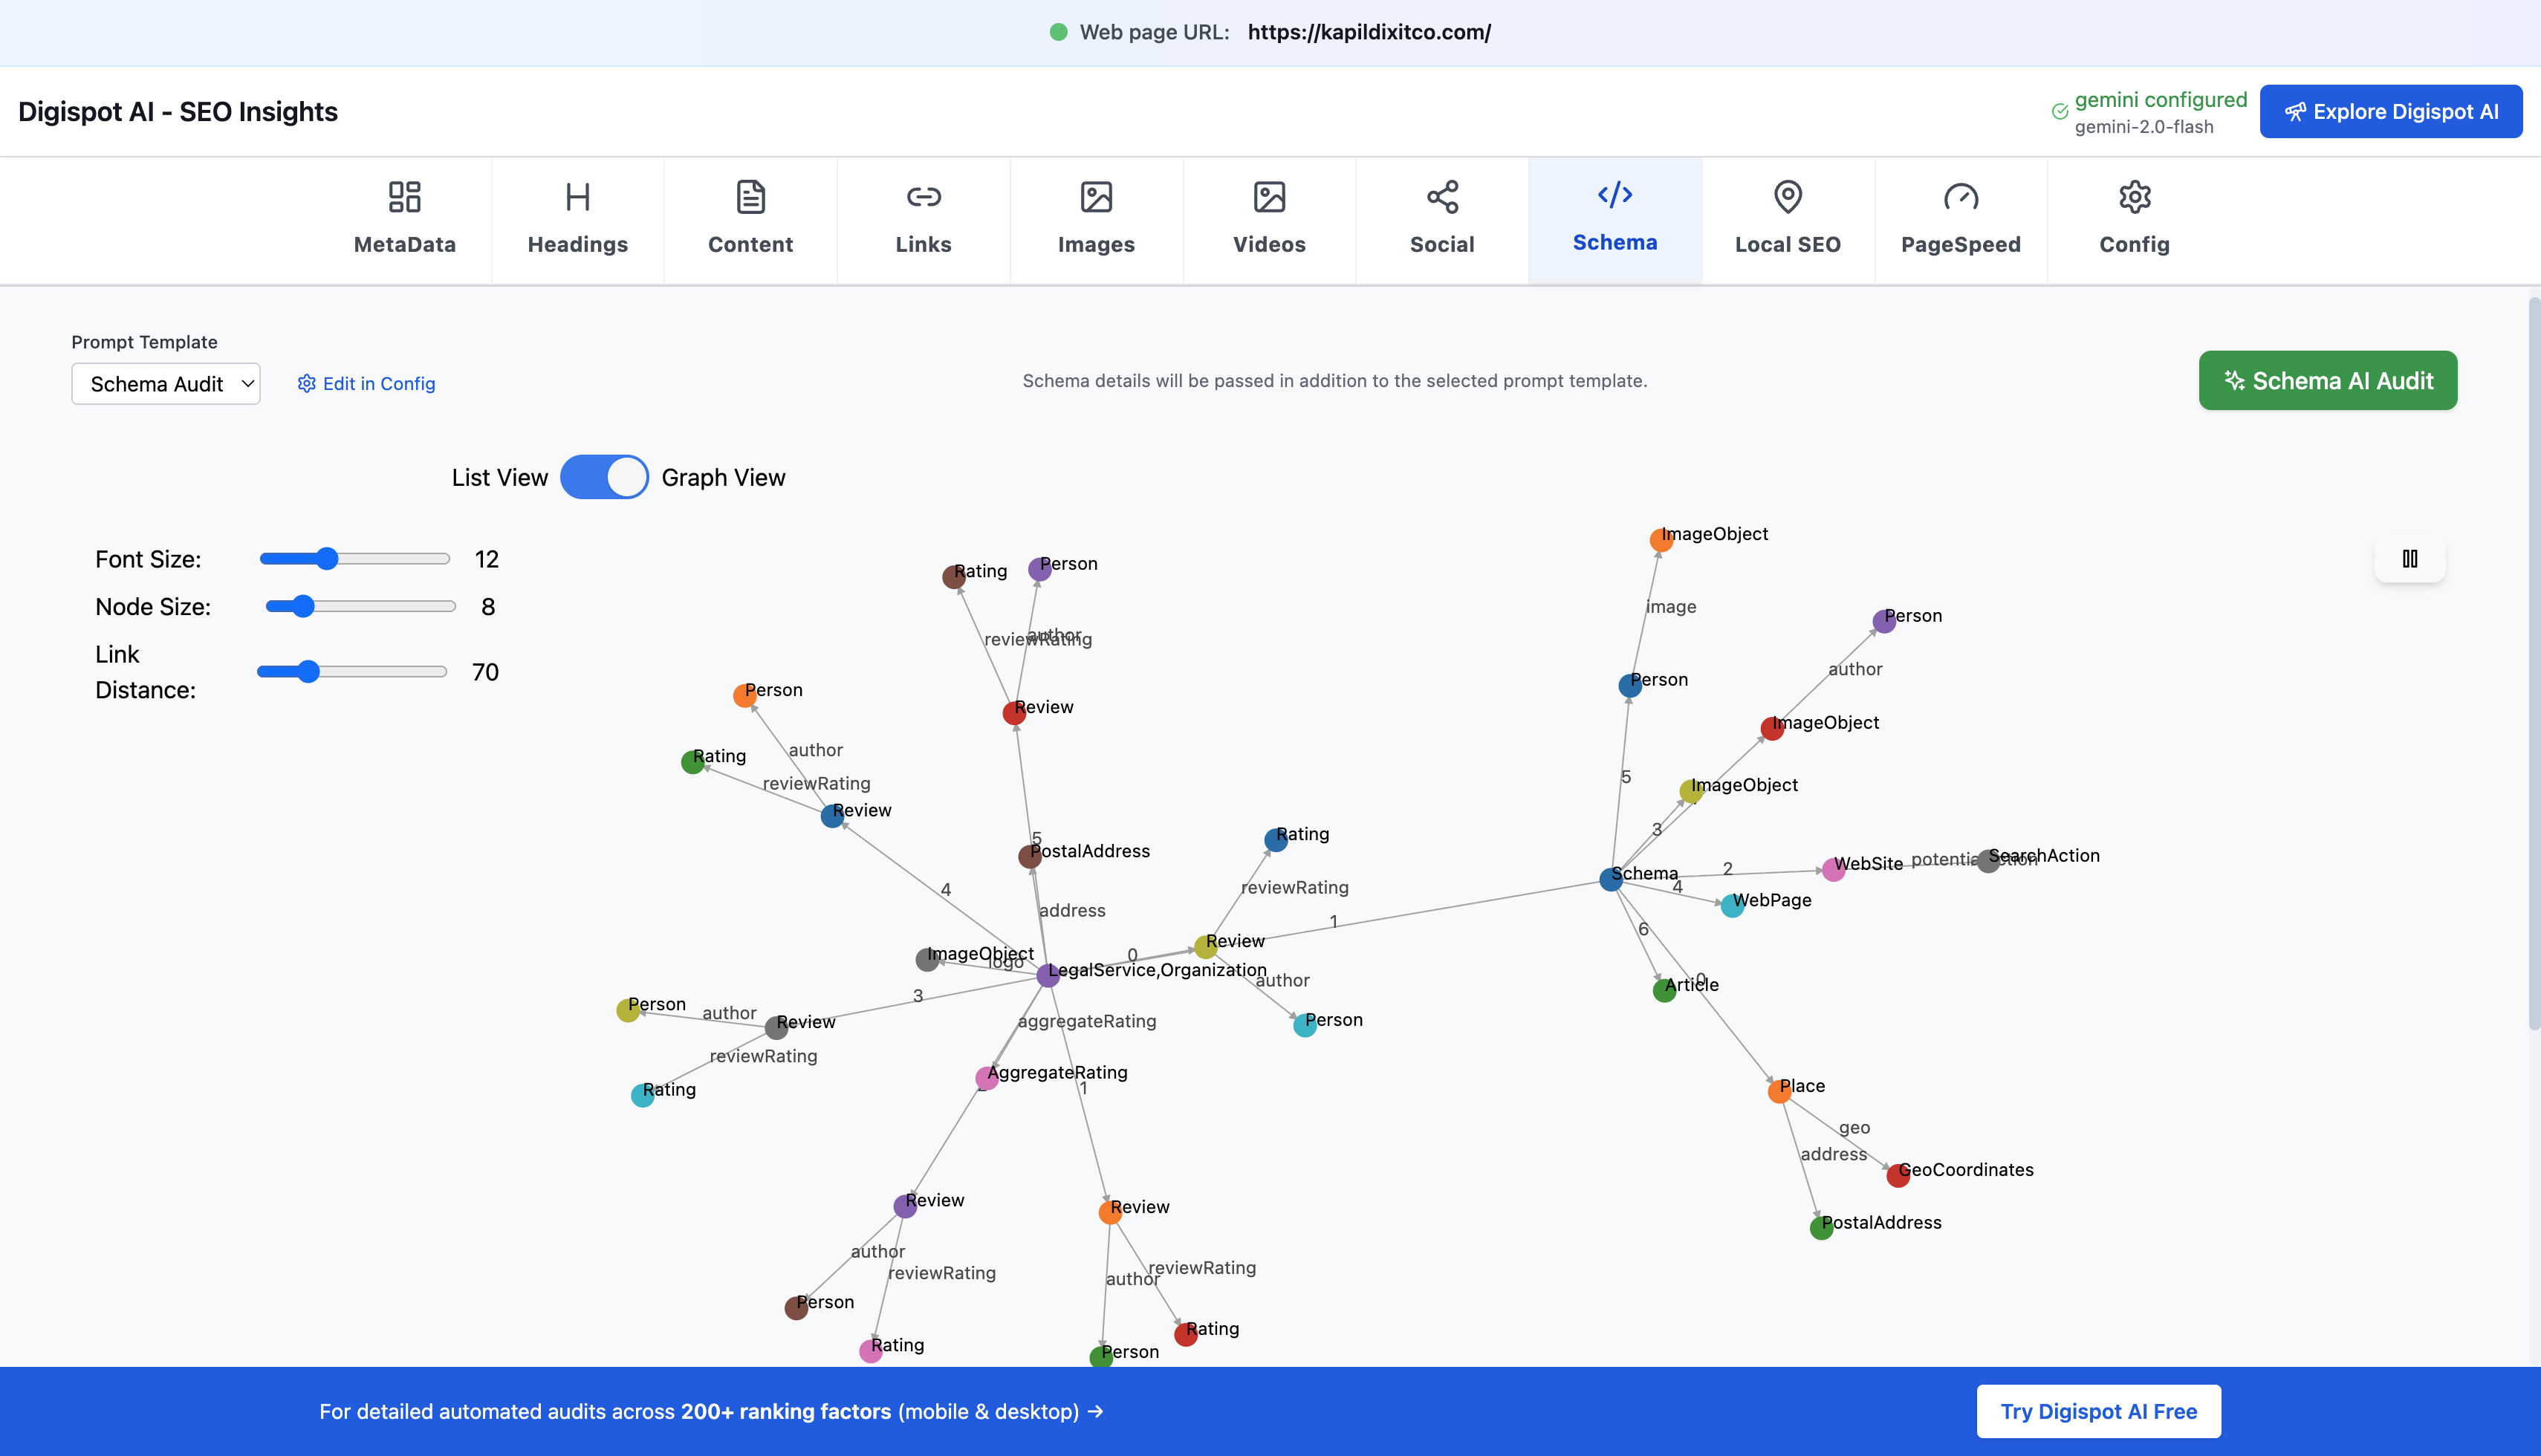Viewport: 2541px width, 1456px height.
Task: Open the Config gear icon
Action: click(2134, 198)
